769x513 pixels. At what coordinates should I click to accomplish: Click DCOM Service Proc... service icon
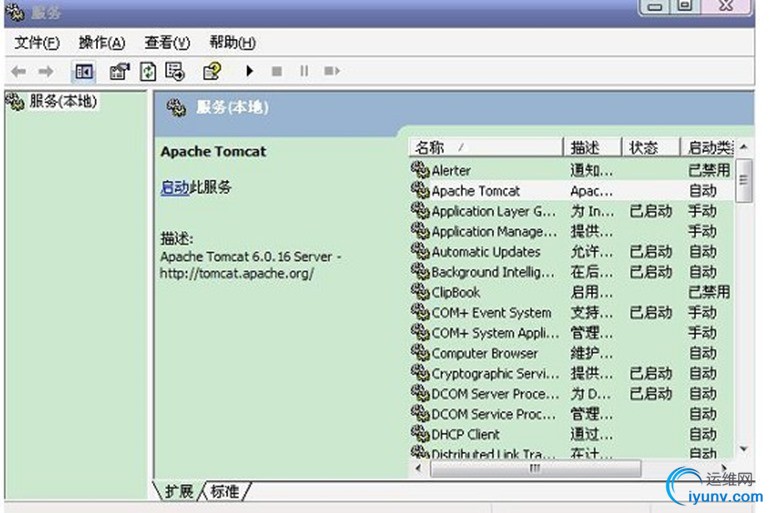click(420, 414)
